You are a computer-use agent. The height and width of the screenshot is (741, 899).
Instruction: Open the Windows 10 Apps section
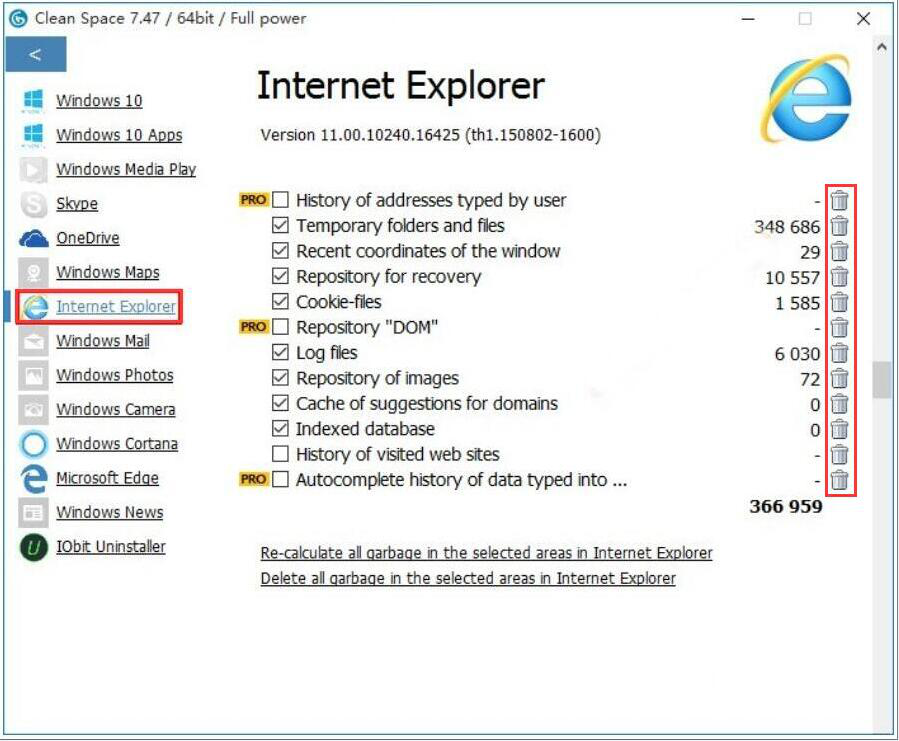tap(119, 135)
